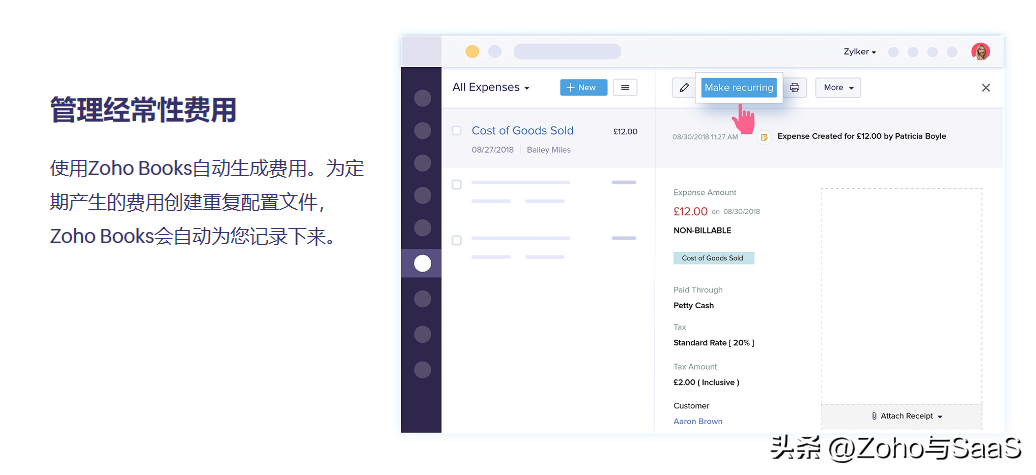This screenshot has width=1036, height=475.
Task: Click the New expense button
Action: [583, 87]
